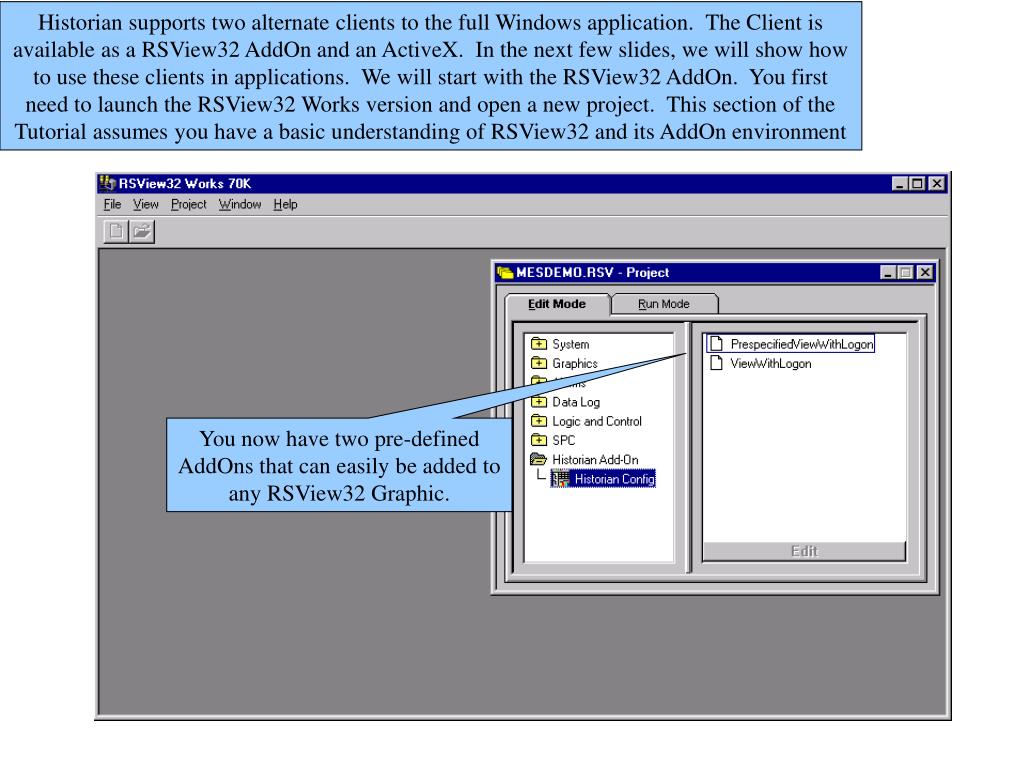Open the File menu

click(x=112, y=204)
